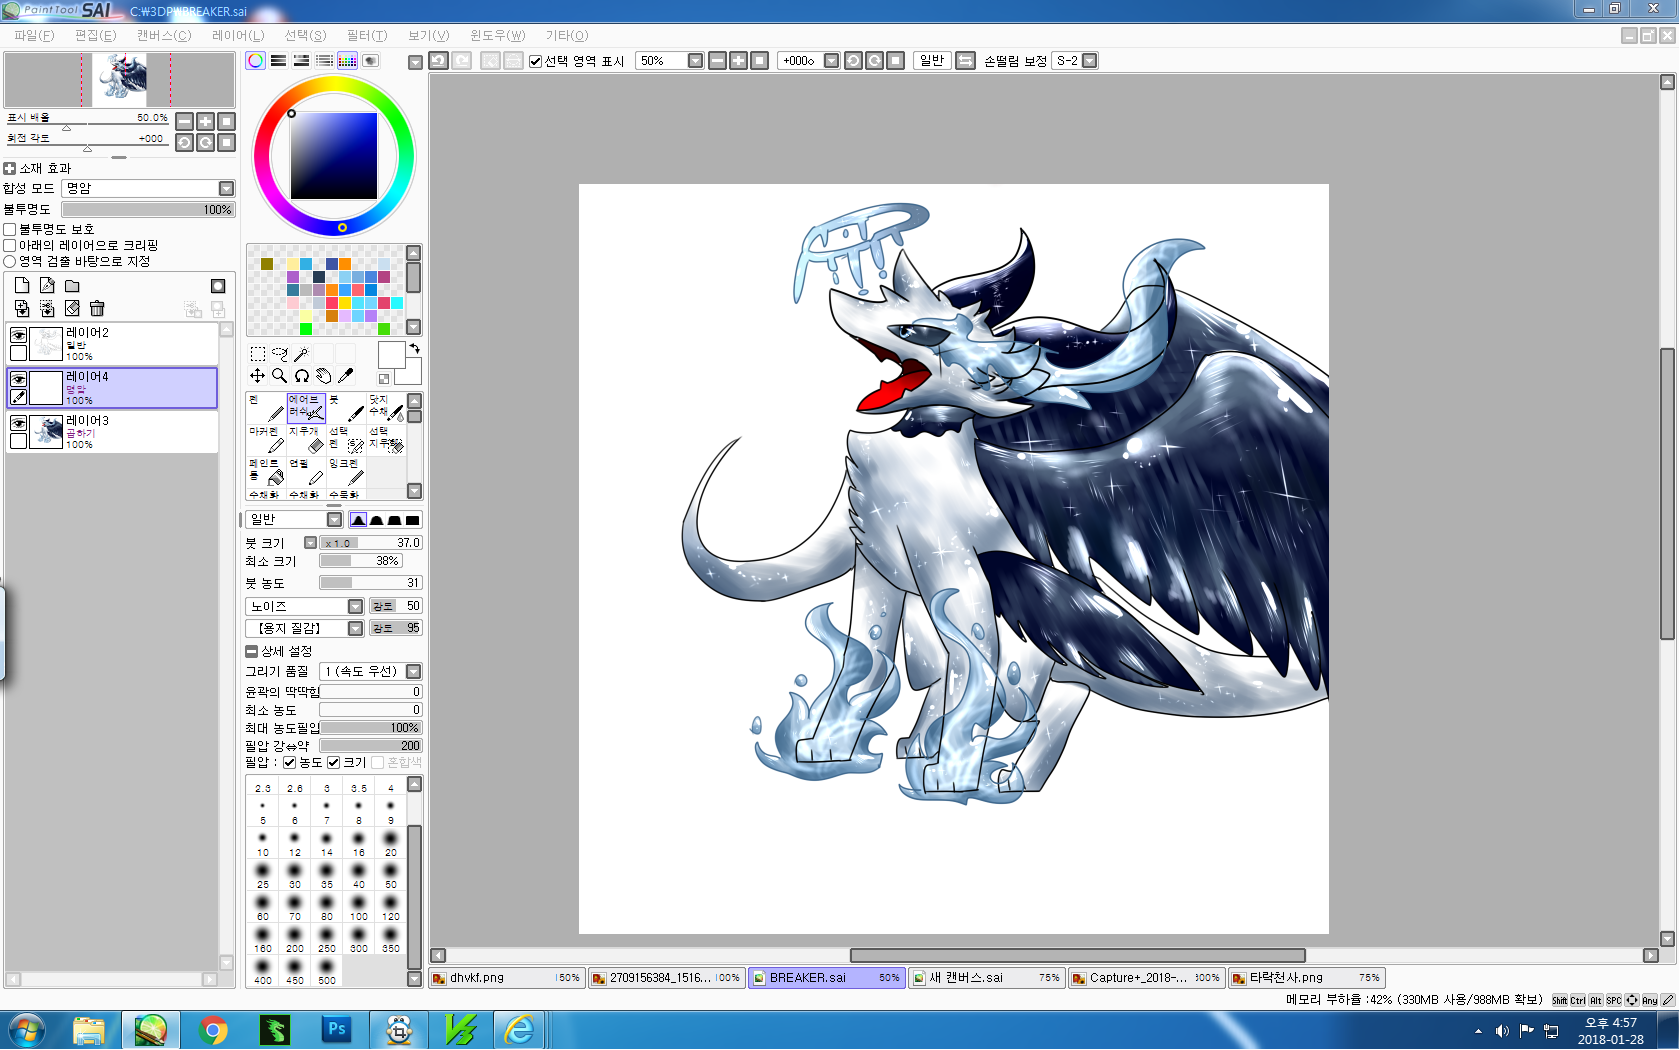Choose the 잉크펜 ink pen tool
1680x1050 pixels.
(346, 471)
